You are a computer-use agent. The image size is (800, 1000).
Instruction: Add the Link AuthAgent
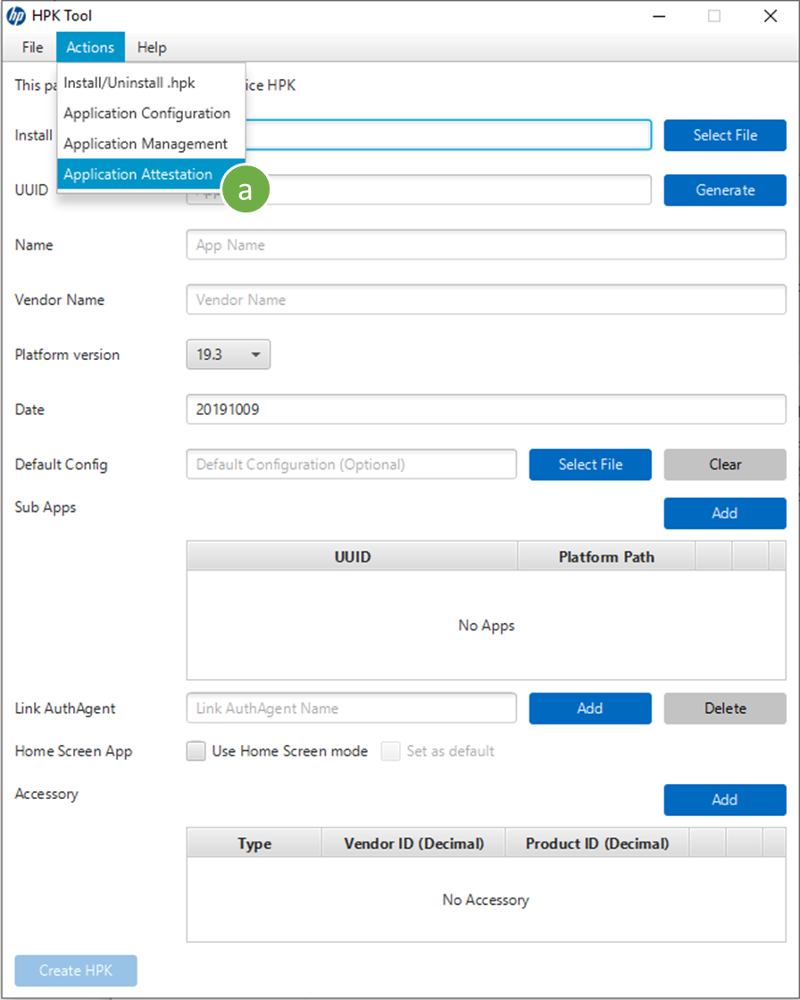click(590, 709)
